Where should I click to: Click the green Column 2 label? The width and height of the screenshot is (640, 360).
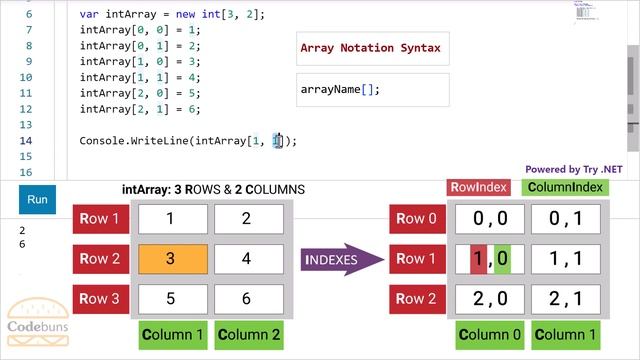[249, 335]
